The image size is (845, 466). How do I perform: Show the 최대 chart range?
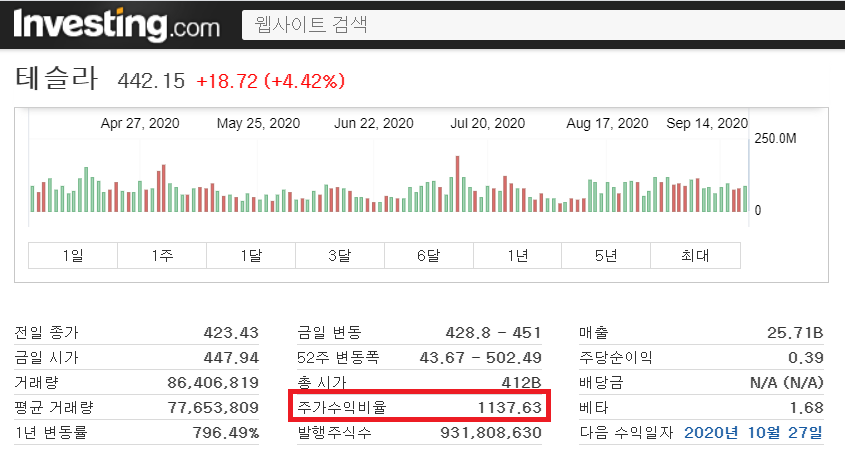695,255
